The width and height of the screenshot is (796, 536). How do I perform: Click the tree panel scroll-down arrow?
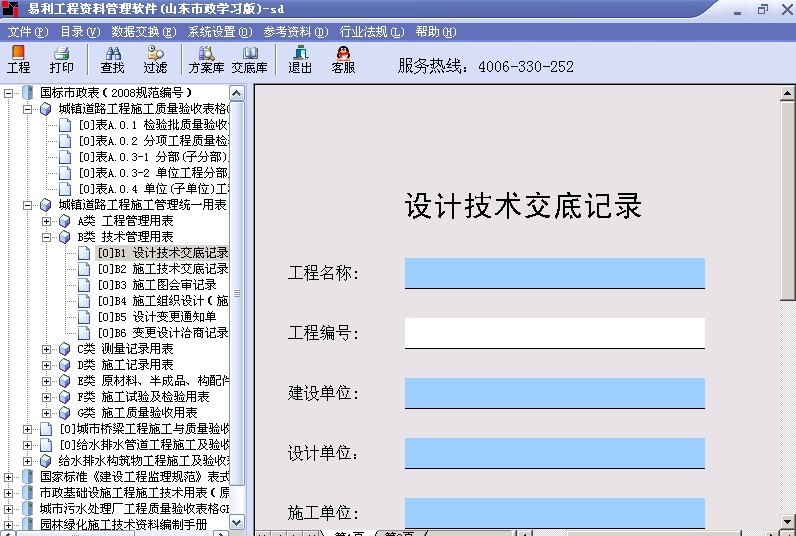pyautogui.click(x=237, y=522)
